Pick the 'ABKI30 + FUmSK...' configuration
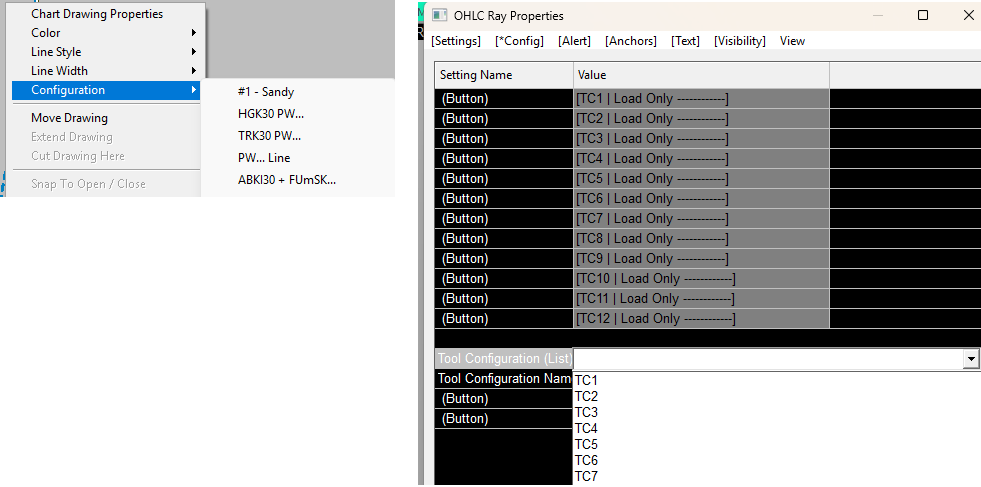 click(287, 180)
